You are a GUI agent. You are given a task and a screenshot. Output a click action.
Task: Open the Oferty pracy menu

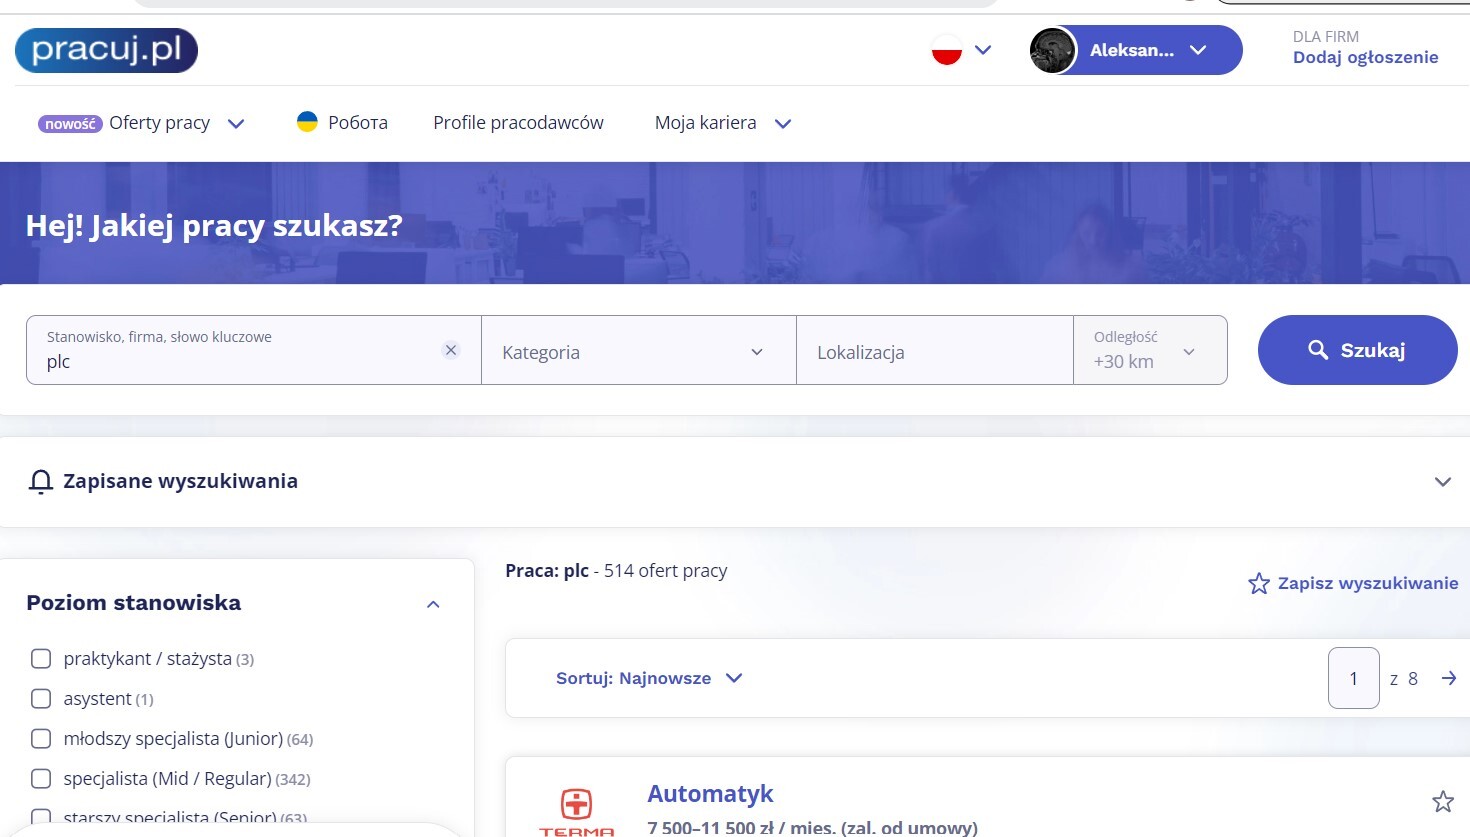point(159,123)
